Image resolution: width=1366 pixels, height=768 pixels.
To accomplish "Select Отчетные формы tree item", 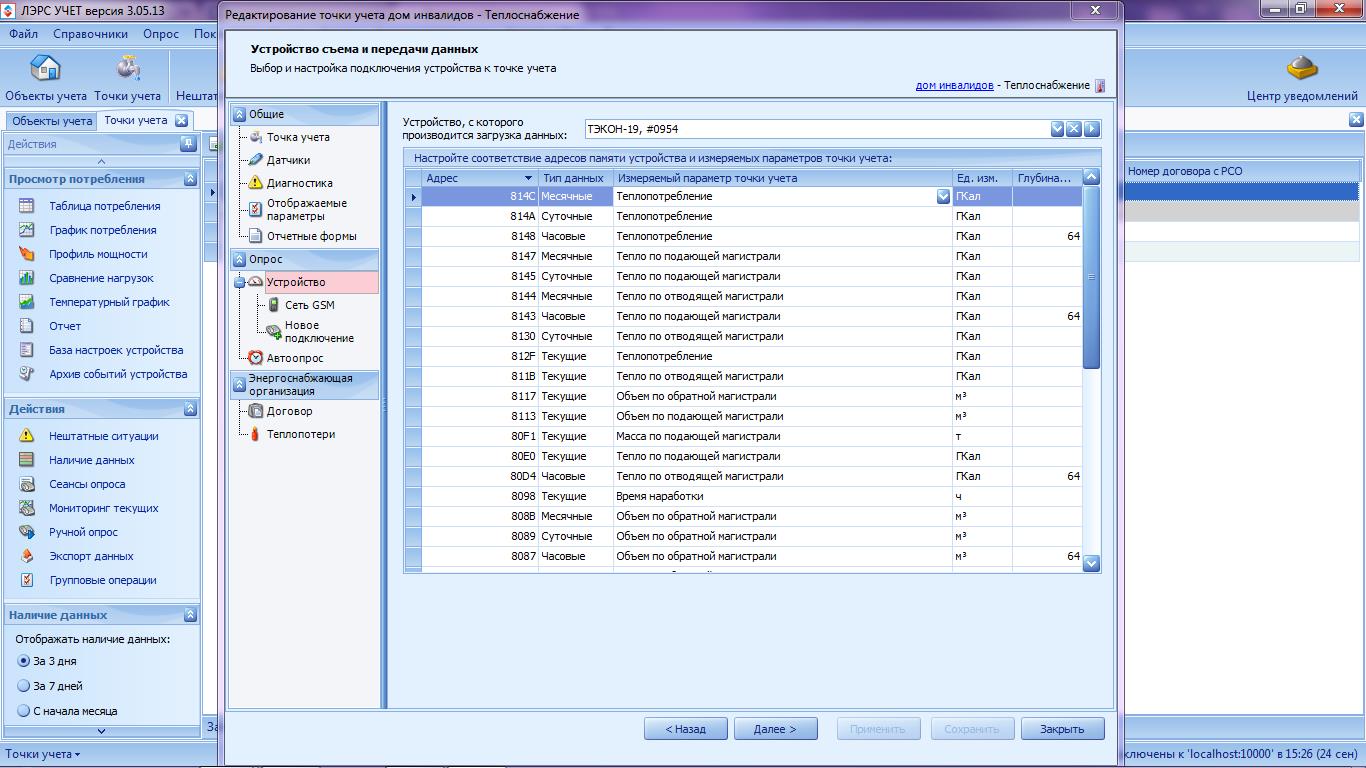I will (x=312, y=236).
